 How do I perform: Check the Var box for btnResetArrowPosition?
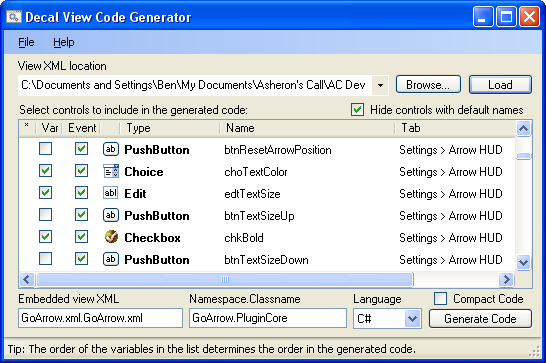[46, 149]
